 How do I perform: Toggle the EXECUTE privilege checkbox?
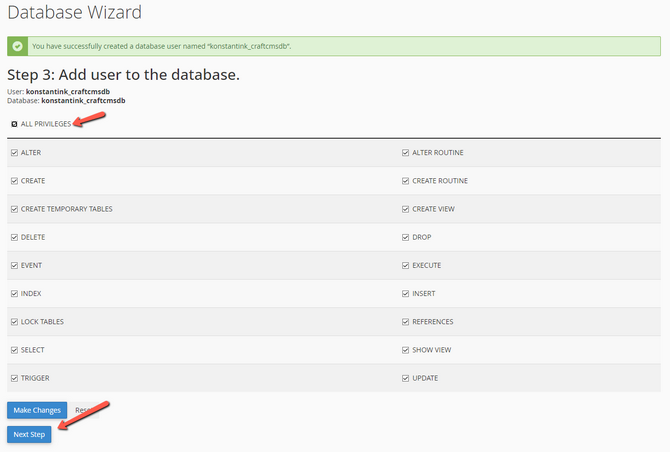(x=406, y=266)
